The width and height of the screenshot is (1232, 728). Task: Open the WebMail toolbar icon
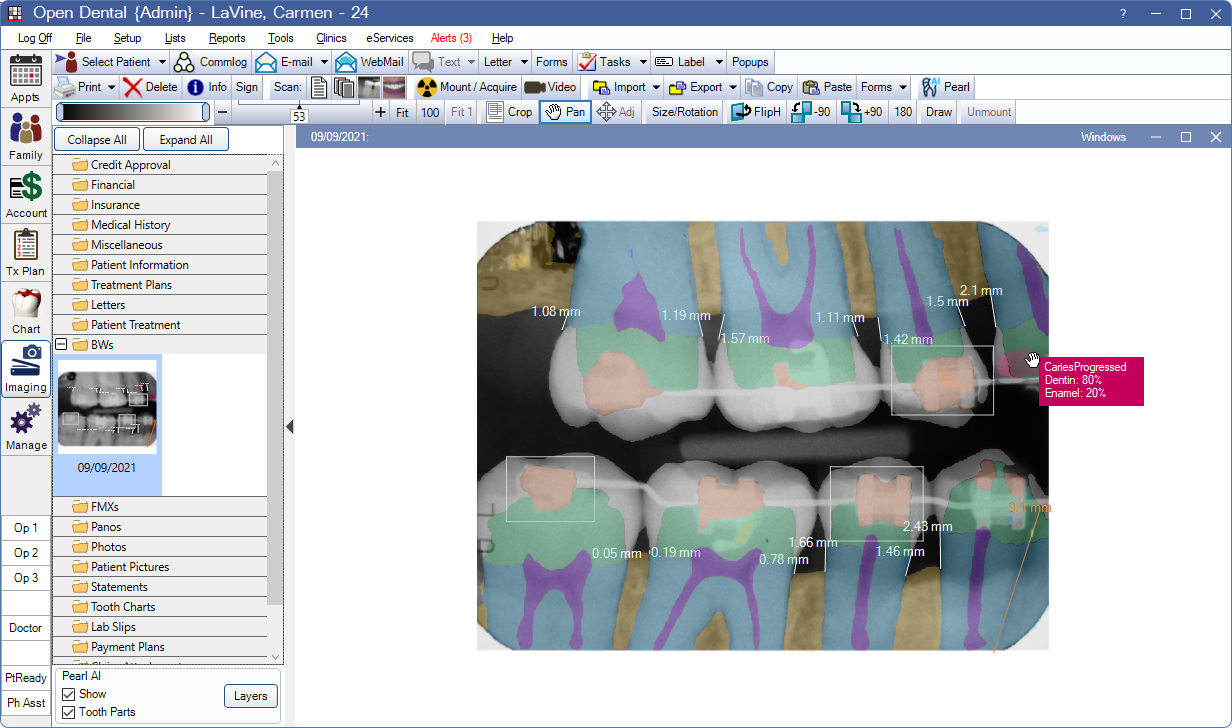[346, 62]
